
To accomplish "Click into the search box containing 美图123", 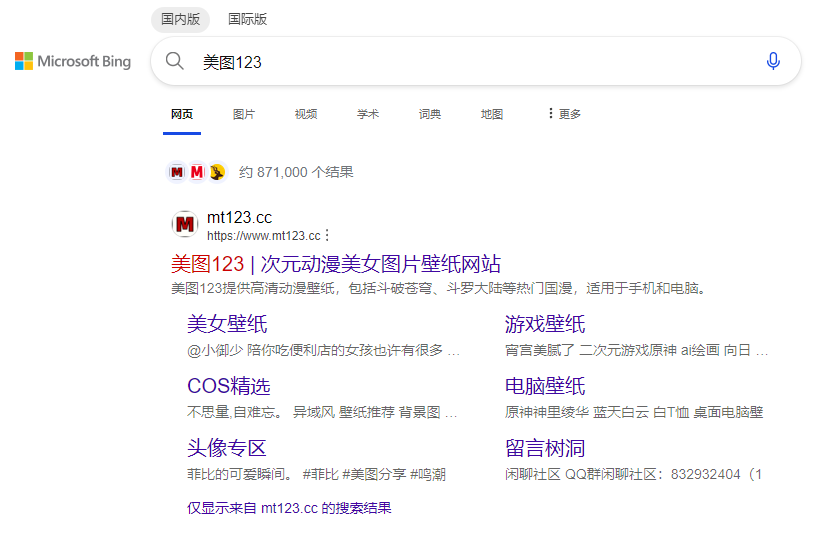I will pyautogui.click(x=470, y=61).
